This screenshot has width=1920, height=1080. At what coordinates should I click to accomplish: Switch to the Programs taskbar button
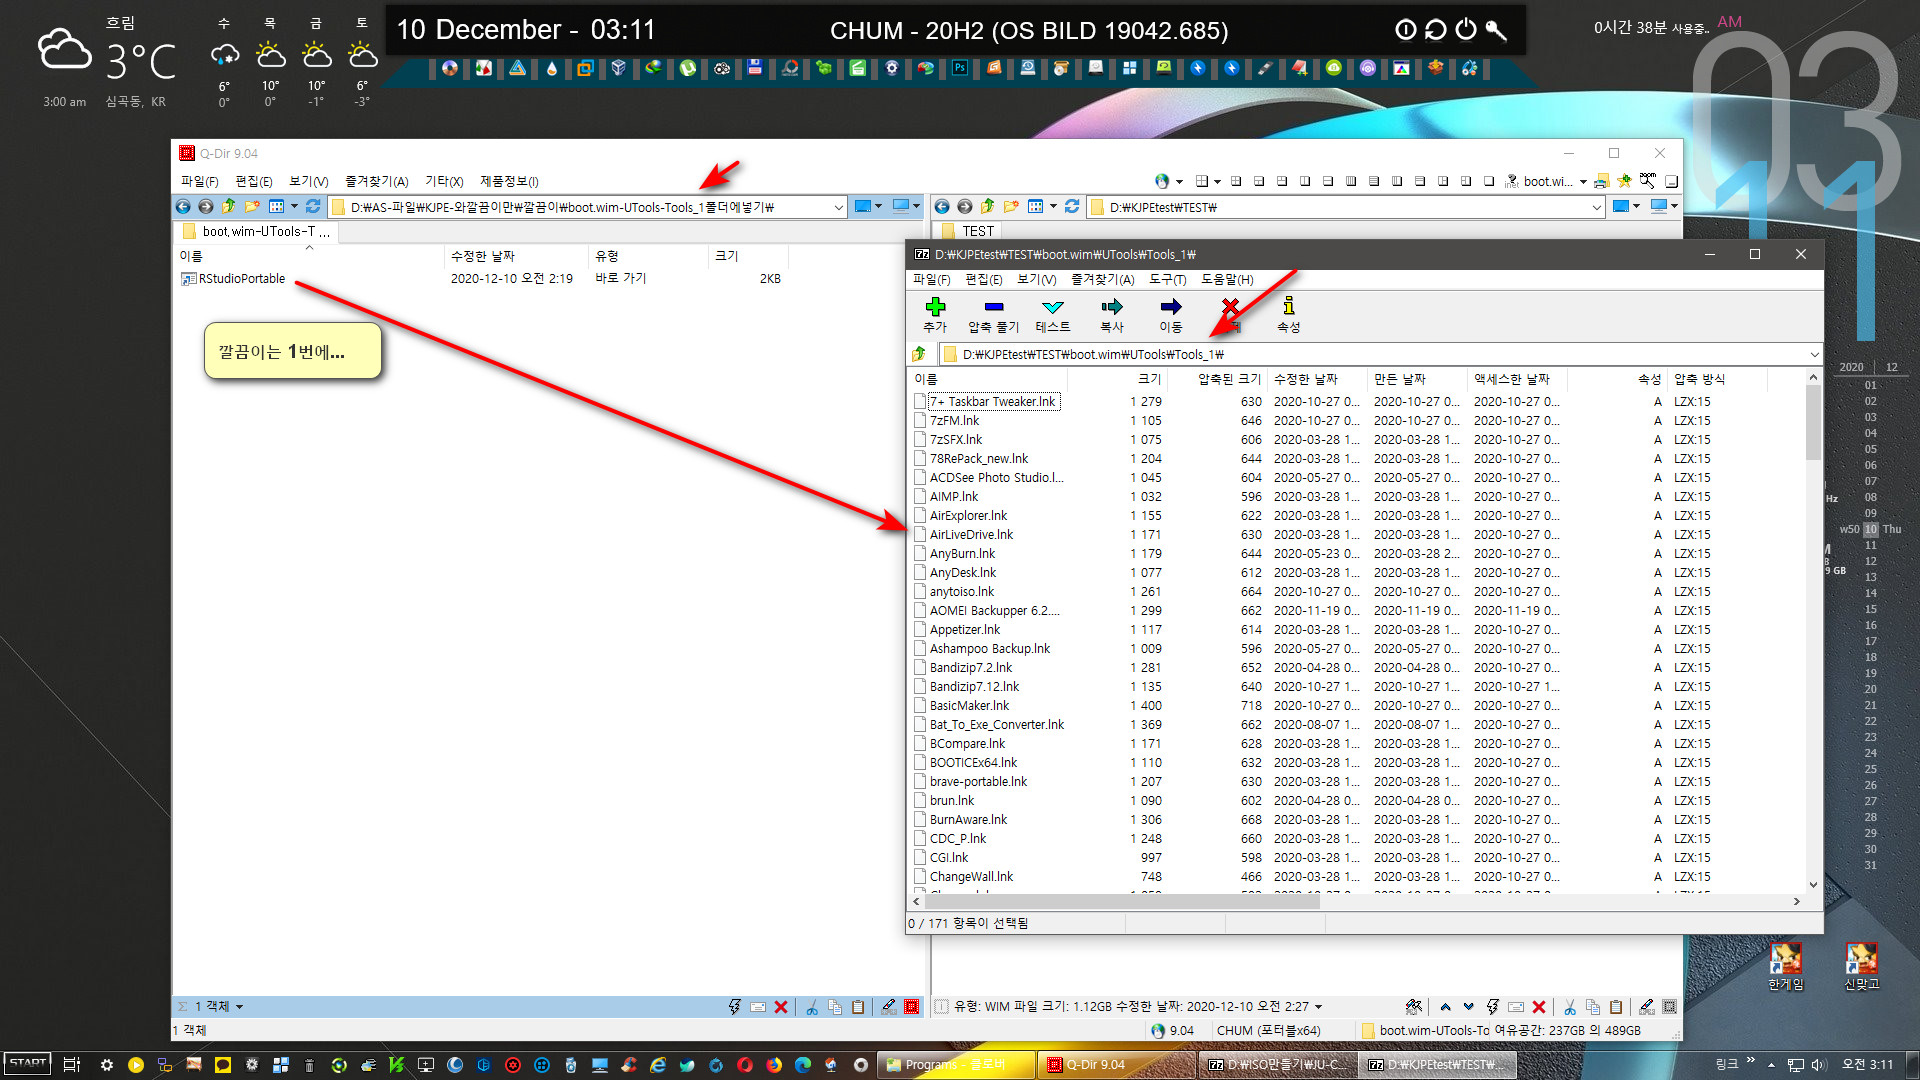coord(956,1065)
